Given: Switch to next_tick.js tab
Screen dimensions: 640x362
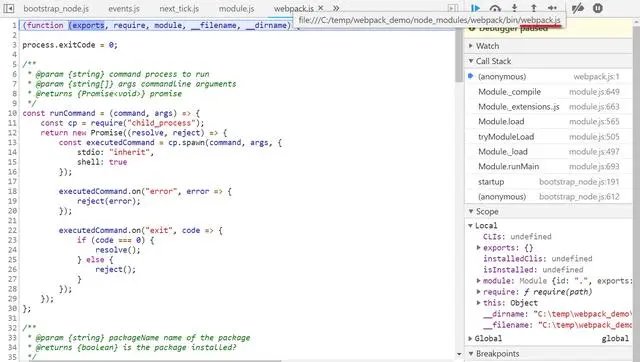Looking at the screenshot, I should [179, 8].
